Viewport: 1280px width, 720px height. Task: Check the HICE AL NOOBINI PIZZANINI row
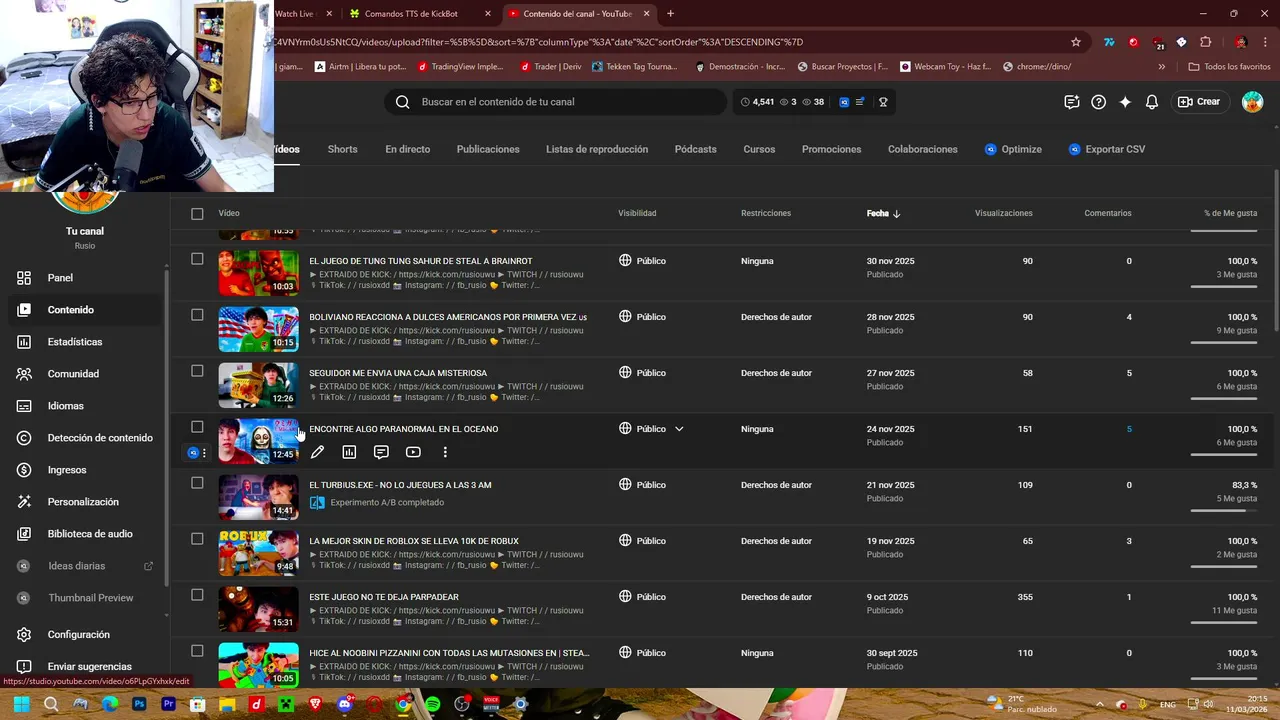(197, 651)
